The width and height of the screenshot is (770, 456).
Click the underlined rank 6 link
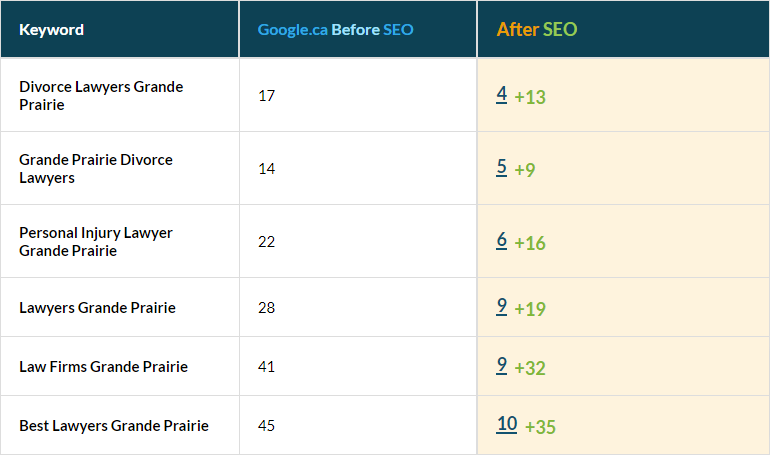[x=502, y=240]
